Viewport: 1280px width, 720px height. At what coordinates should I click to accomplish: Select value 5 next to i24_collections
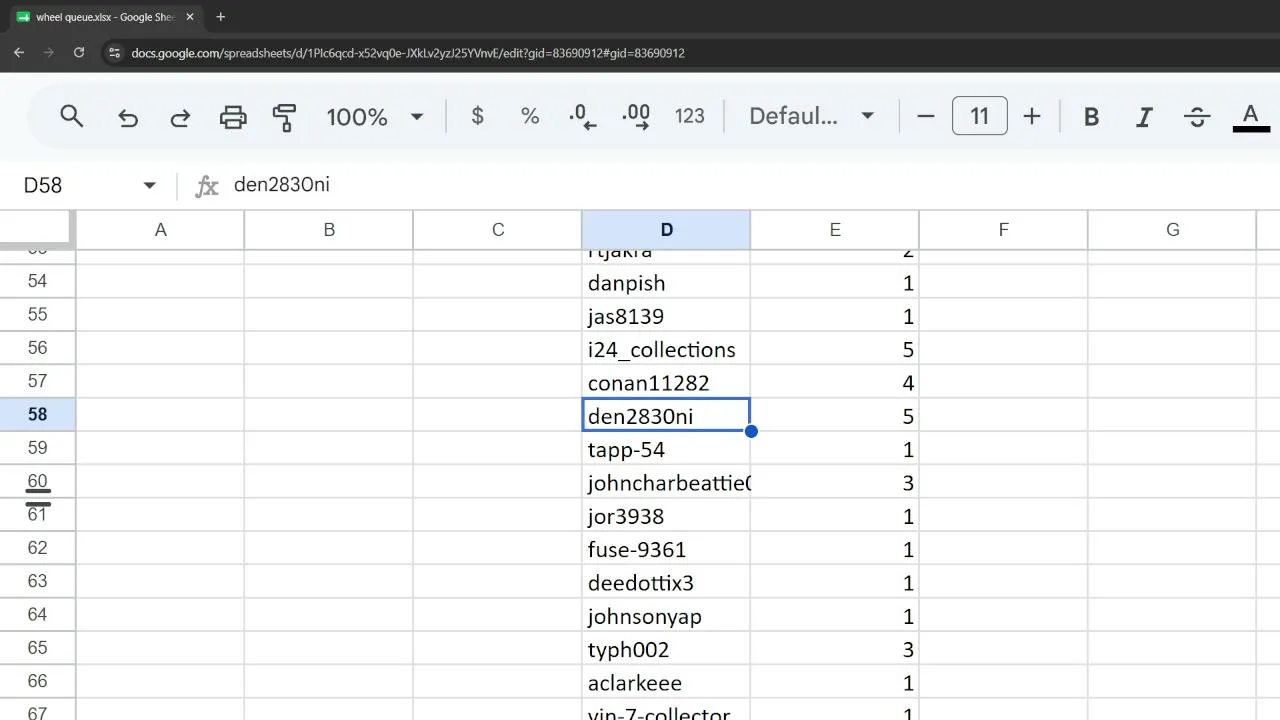(x=835, y=349)
